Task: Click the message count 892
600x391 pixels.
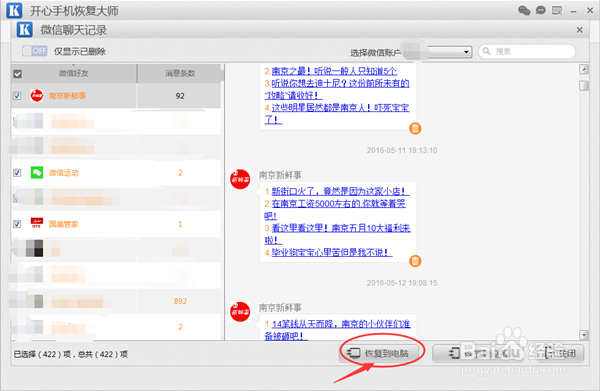Action: pyautogui.click(x=180, y=301)
